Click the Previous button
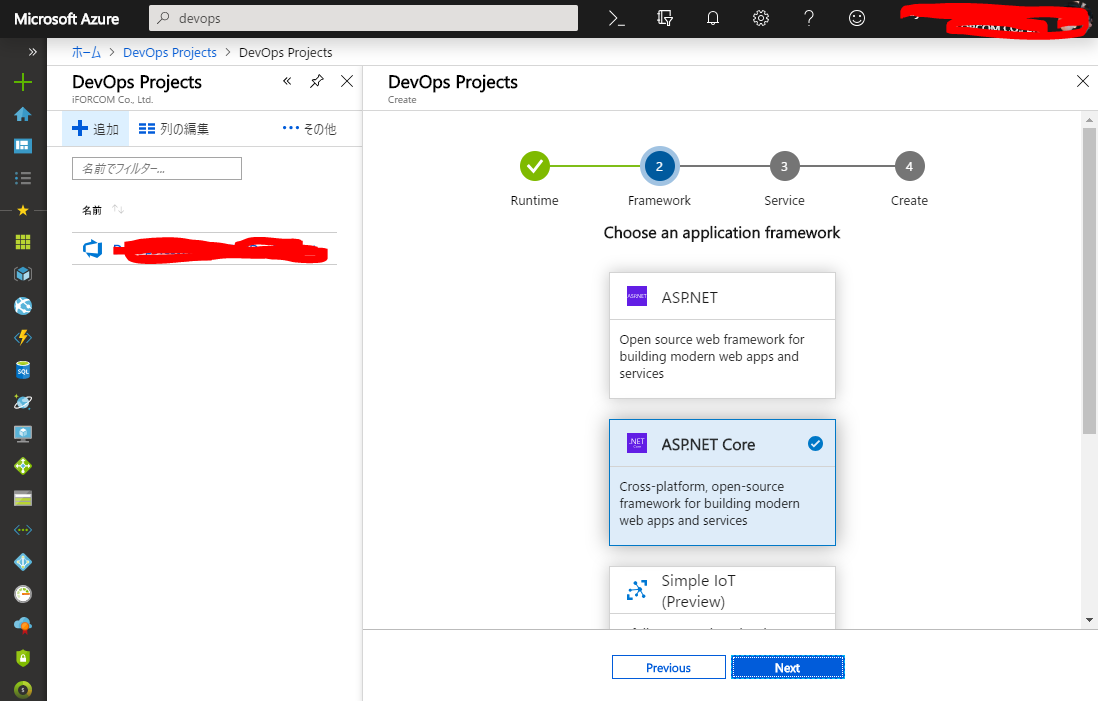This screenshot has width=1098, height=701. (669, 667)
